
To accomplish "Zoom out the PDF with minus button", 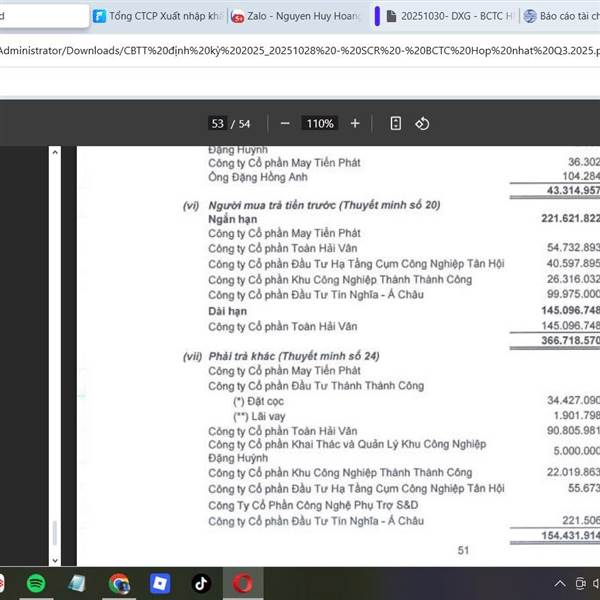I will point(285,124).
